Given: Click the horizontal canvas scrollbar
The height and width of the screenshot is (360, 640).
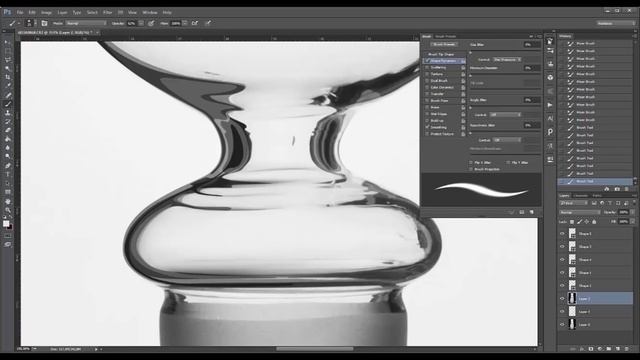Looking at the screenshot, I should [x=314, y=349].
